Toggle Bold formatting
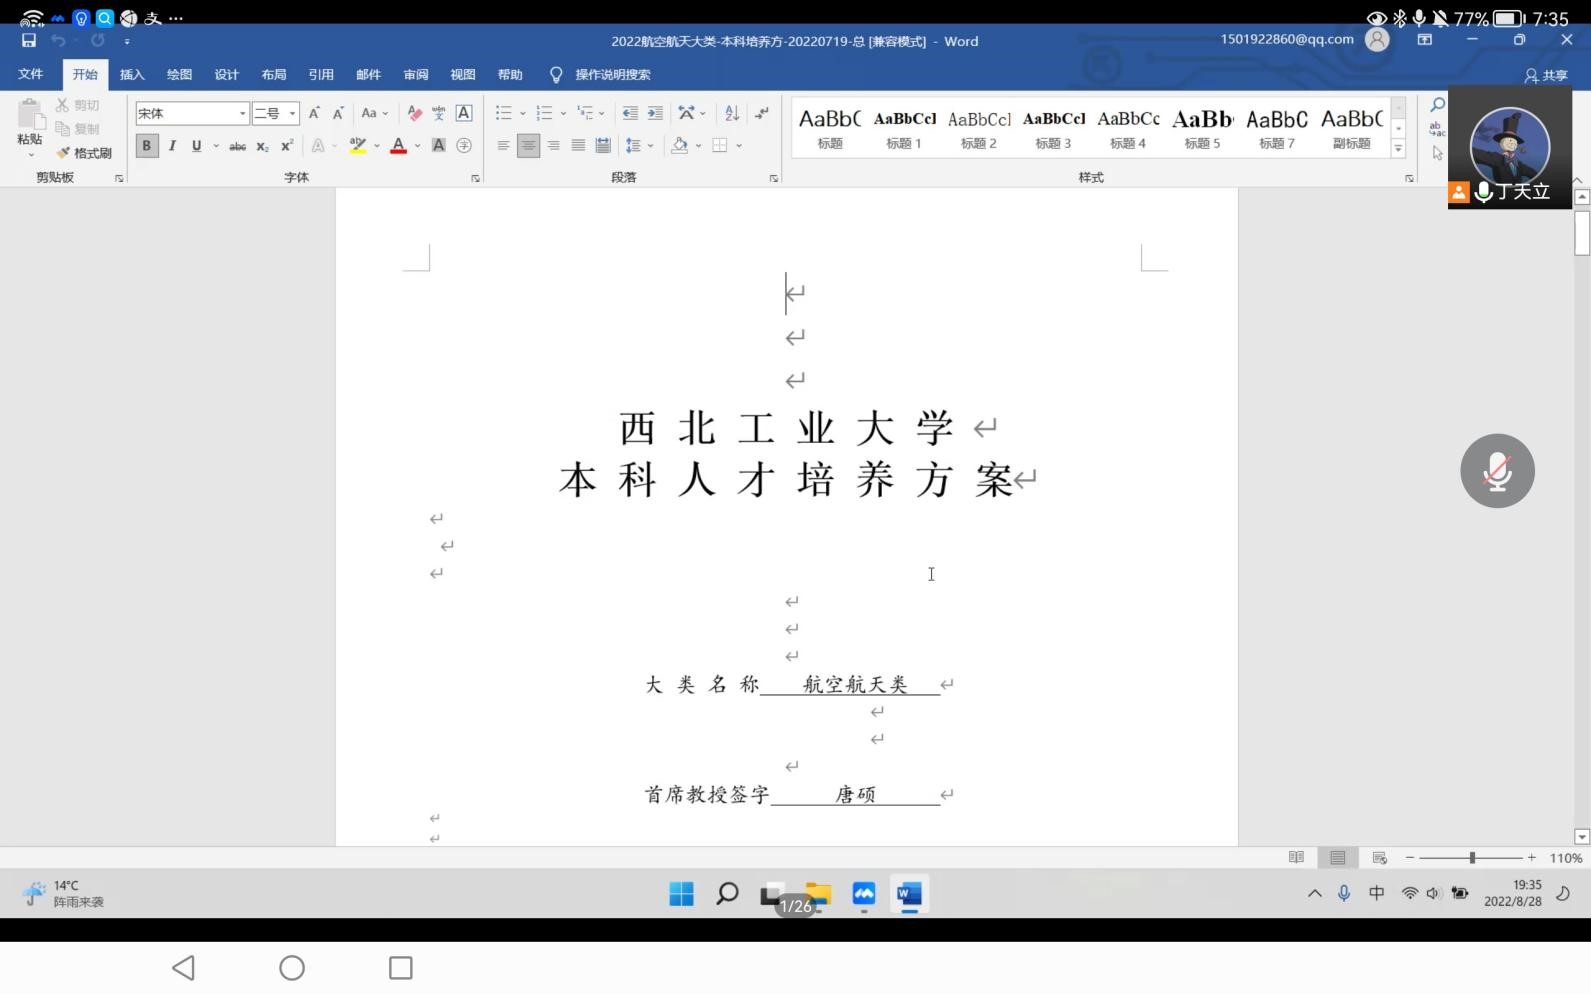This screenshot has height=994, width=1591. tap(147, 146)
